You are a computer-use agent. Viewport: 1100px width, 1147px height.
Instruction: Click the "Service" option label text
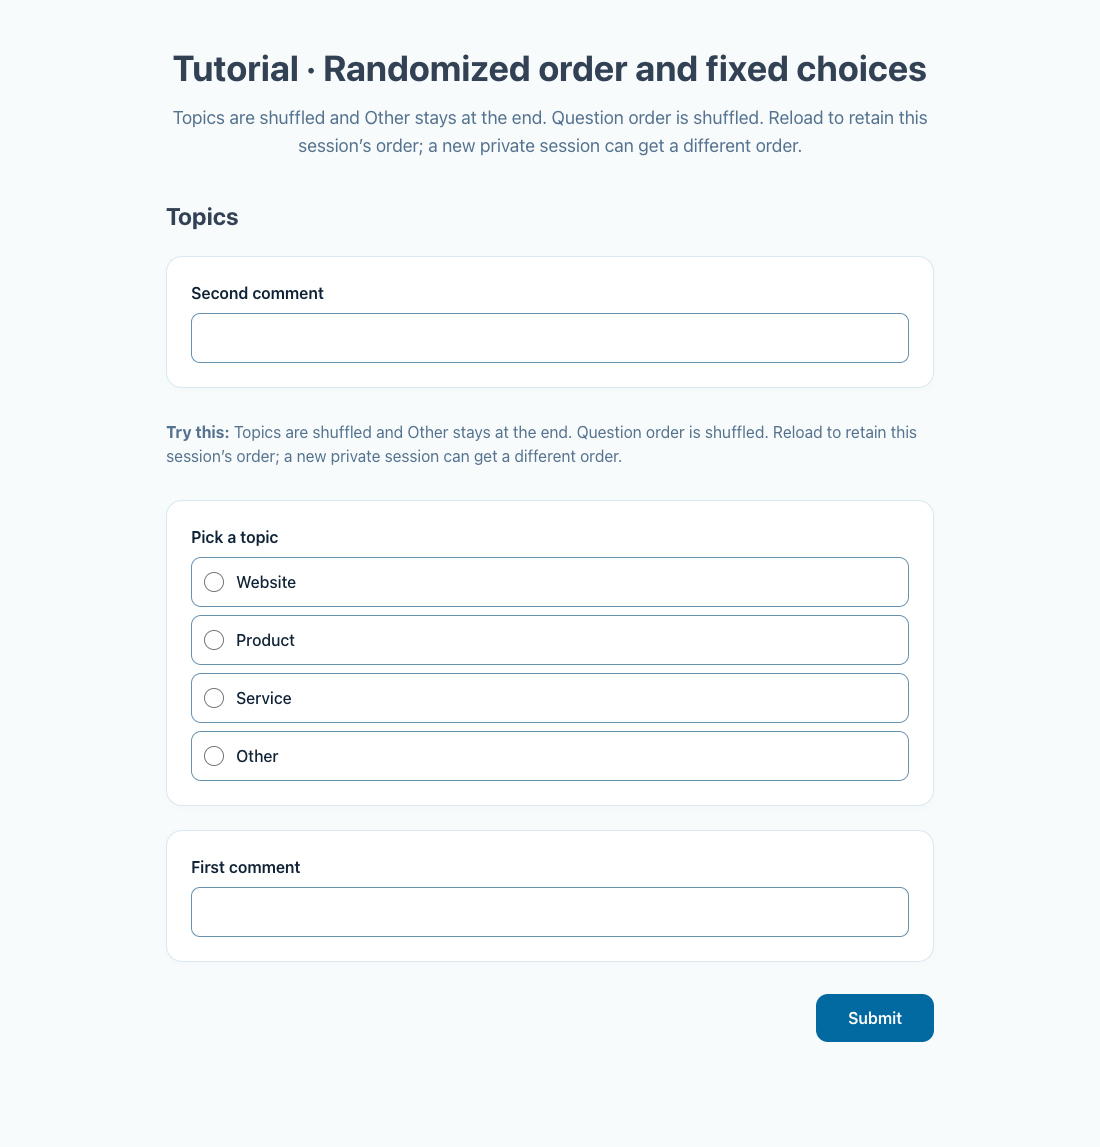pyautogui.click(x=264, y=698)
